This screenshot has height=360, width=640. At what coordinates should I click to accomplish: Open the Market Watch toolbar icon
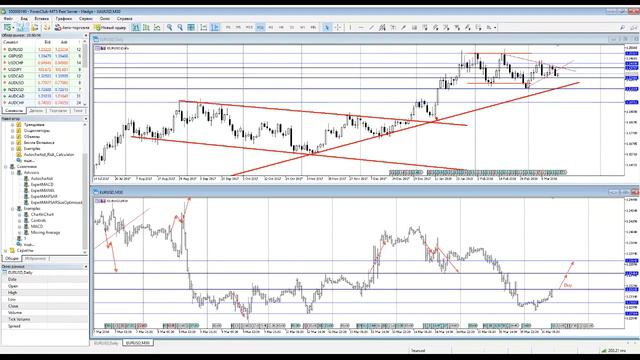[x=21, y=27]
